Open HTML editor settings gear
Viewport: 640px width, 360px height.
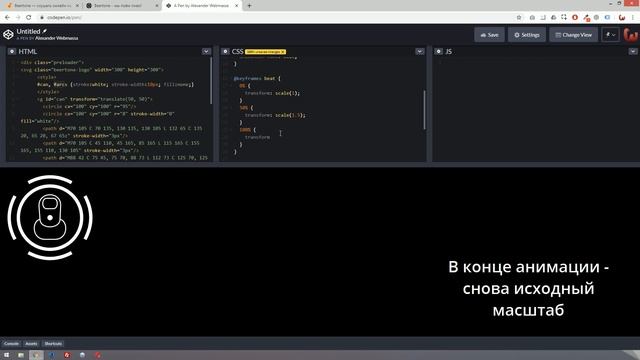click(x=12, y=51)
